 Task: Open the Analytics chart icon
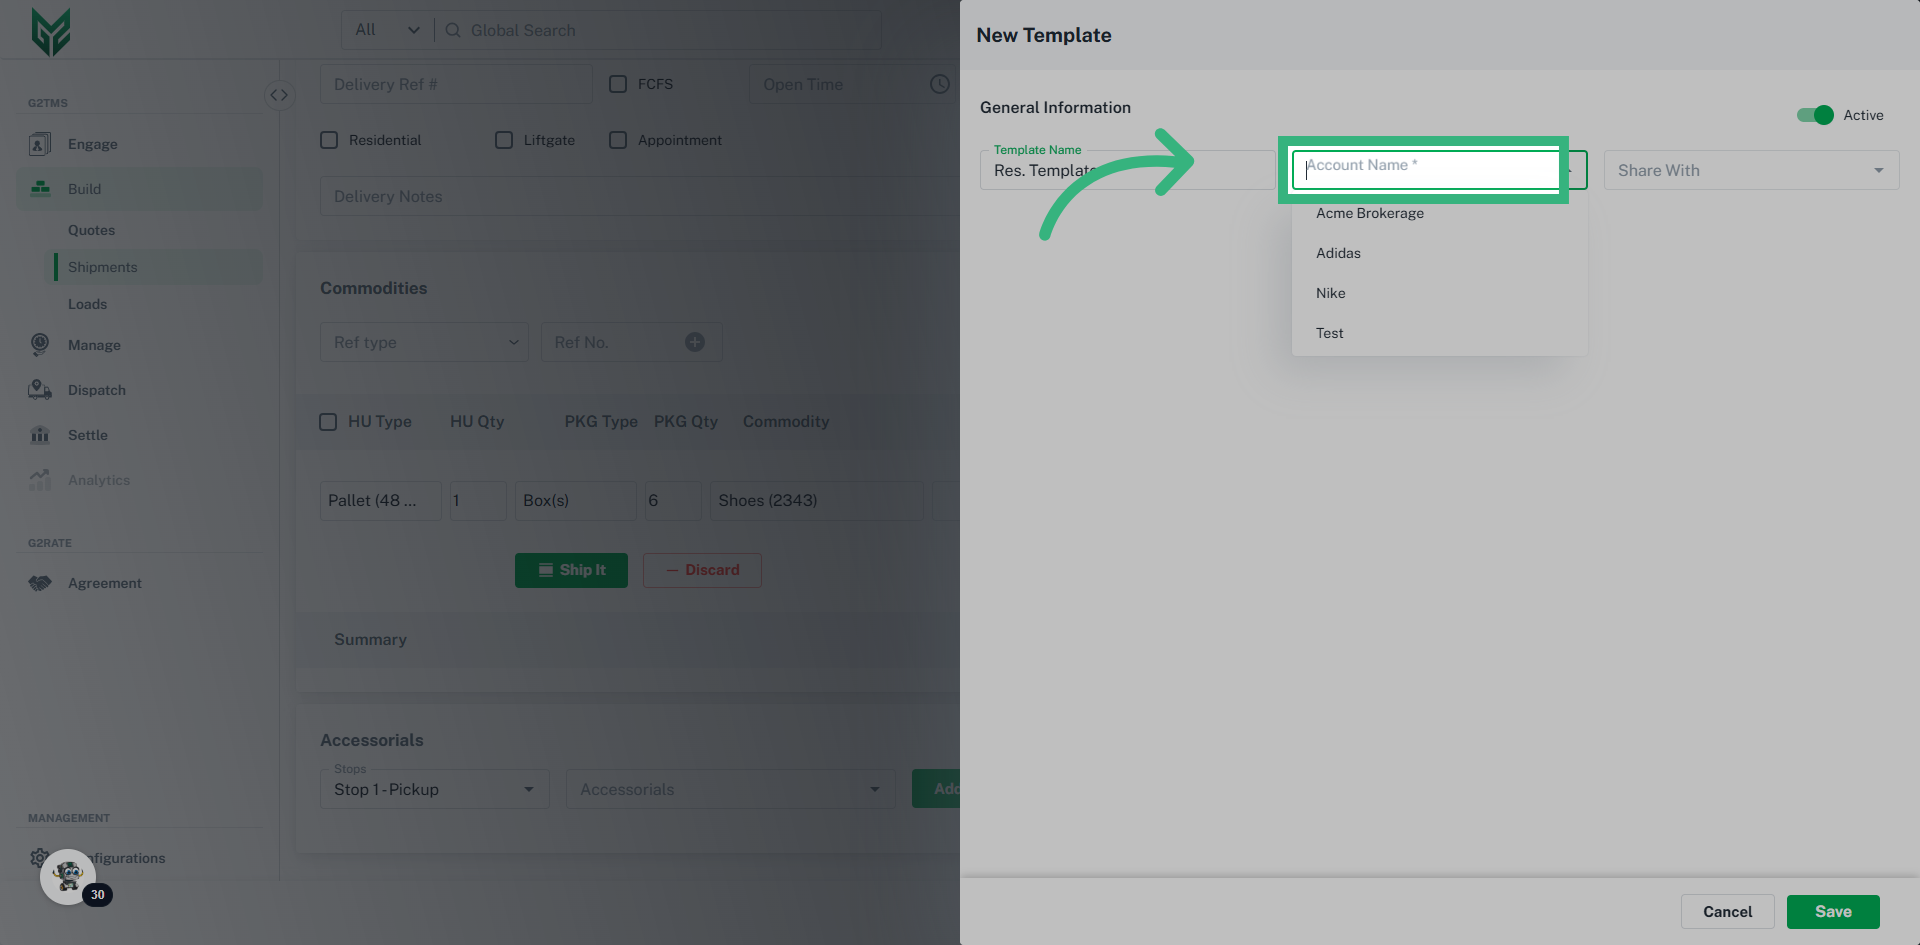pyautogui.click(x=39, y=479)
